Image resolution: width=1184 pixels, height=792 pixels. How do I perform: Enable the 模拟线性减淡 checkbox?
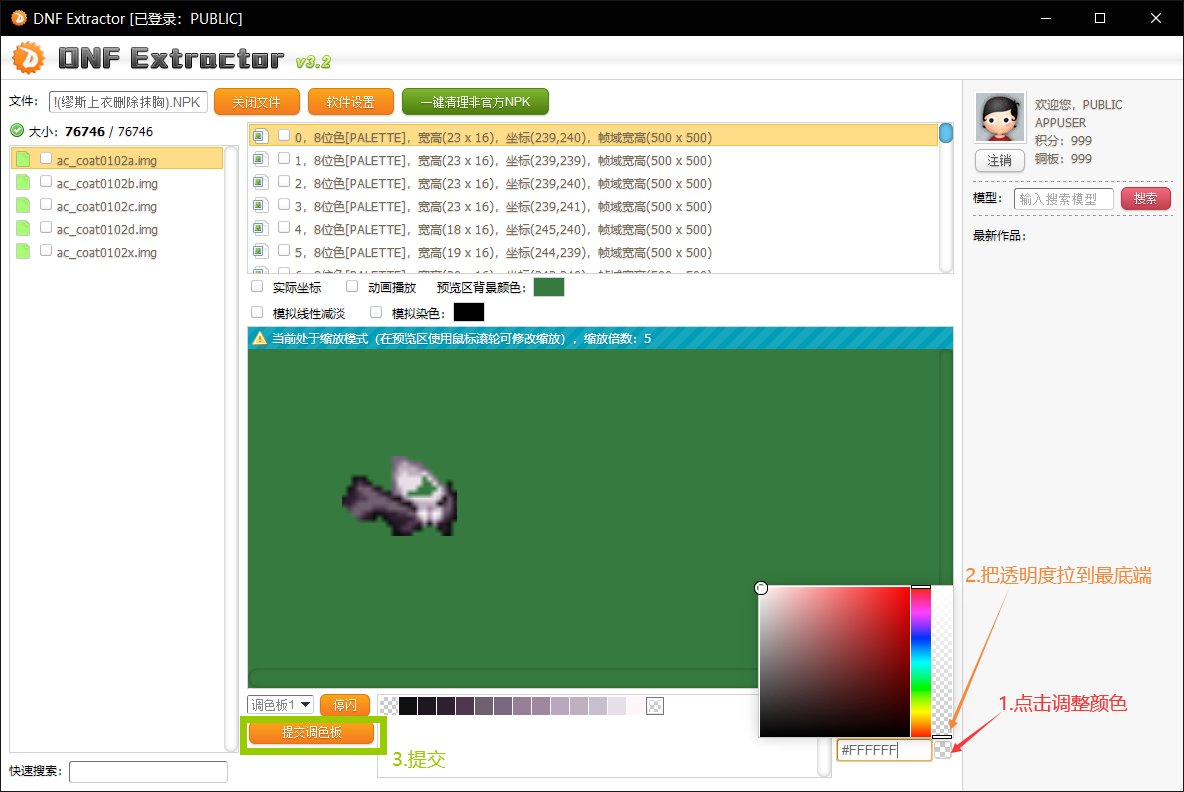point(257,312)
